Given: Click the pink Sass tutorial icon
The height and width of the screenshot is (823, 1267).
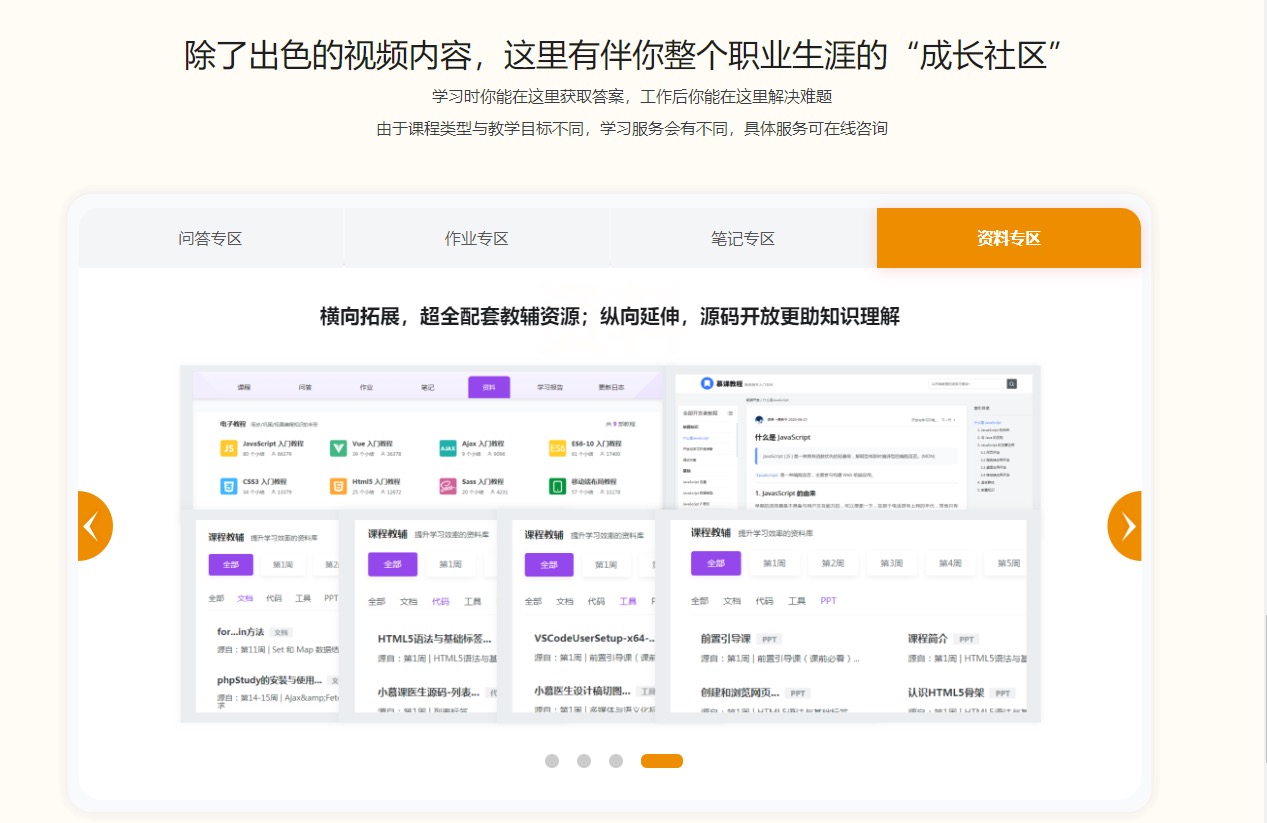Looking at the screenshot, I should 448,487.
